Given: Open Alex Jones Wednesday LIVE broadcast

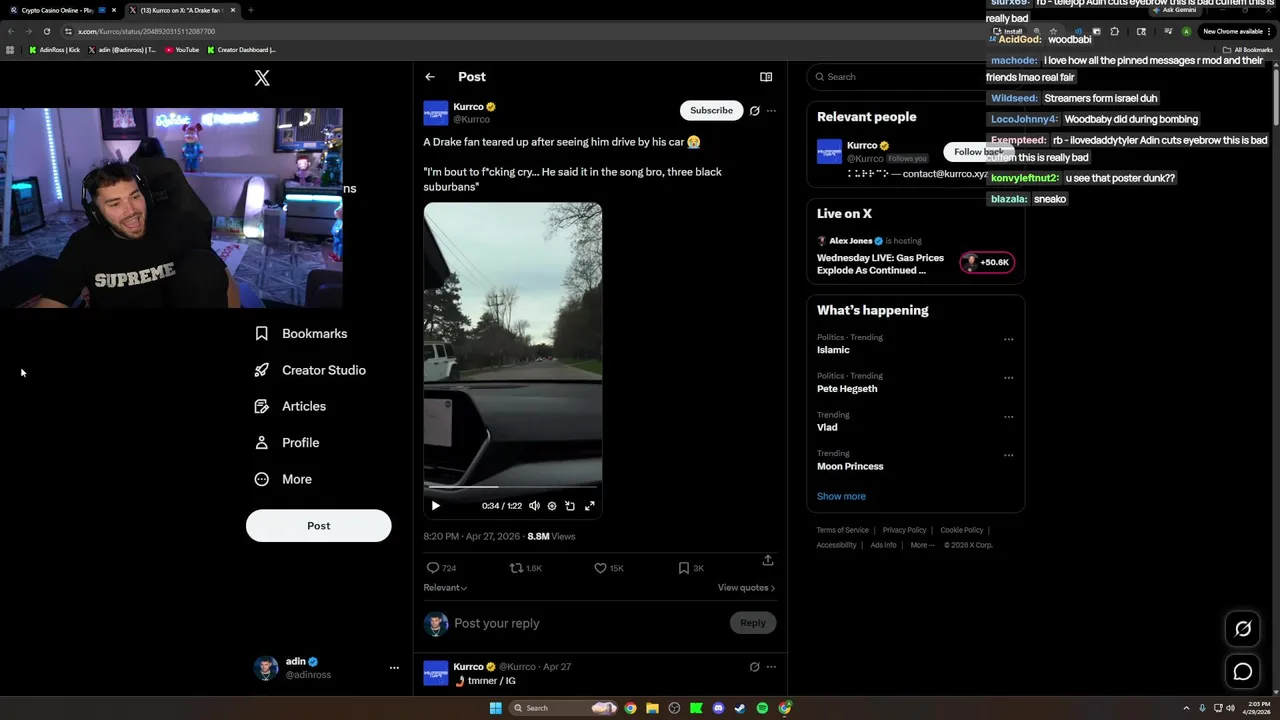Looking at the screenshot, I should pos(880,264).
